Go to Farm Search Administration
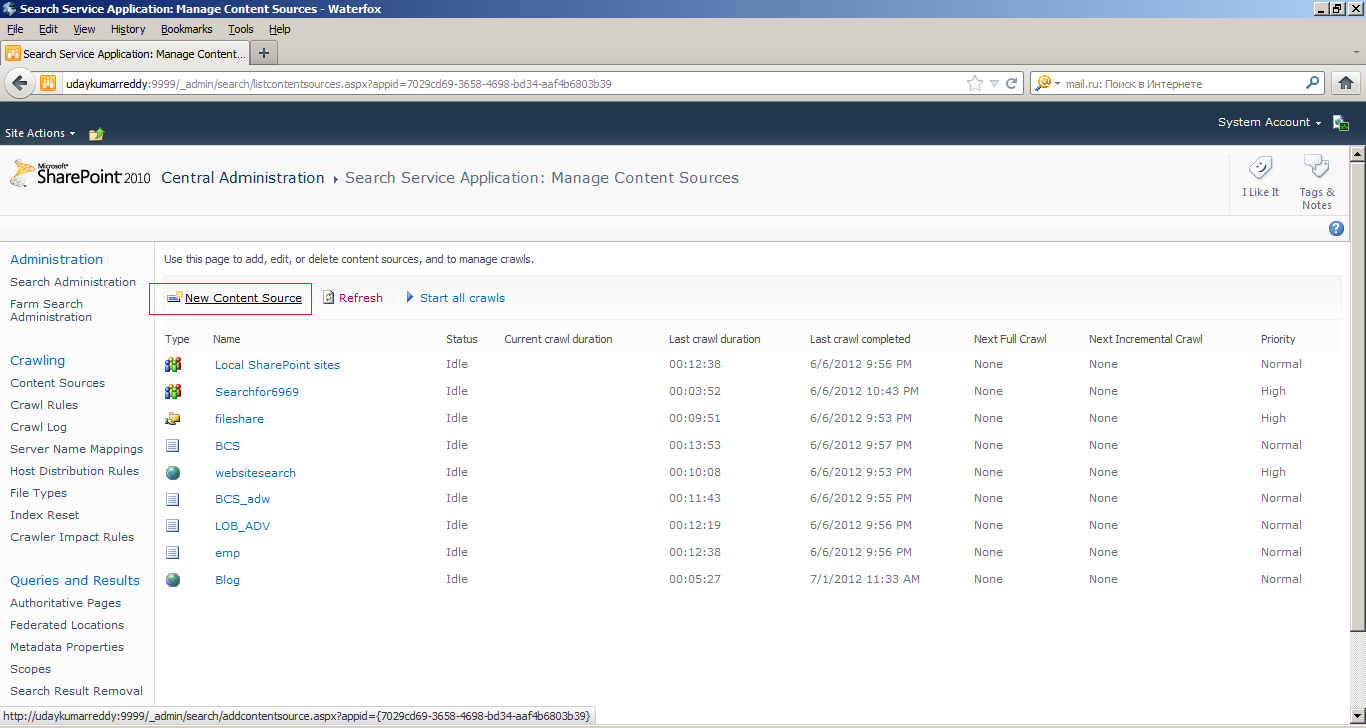1366x728 pixels. [x=51, y=310]
